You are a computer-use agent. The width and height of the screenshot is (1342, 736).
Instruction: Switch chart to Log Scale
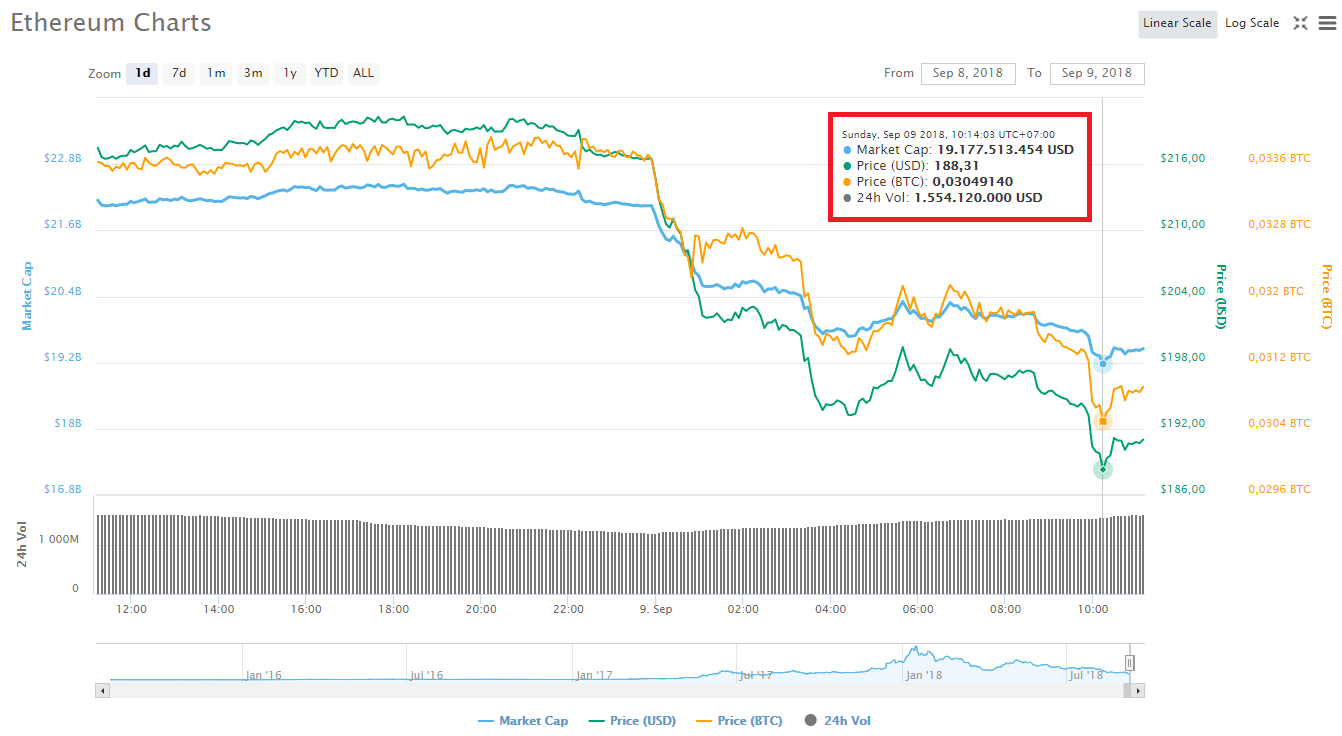(1252, 23)
